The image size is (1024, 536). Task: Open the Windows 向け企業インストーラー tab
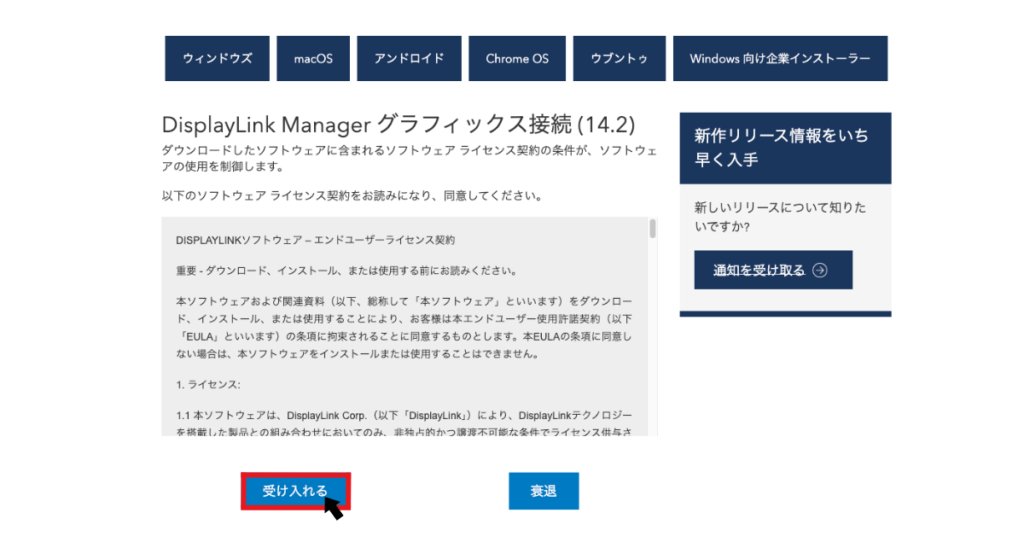pyautogui.click(x=780, y=59)
